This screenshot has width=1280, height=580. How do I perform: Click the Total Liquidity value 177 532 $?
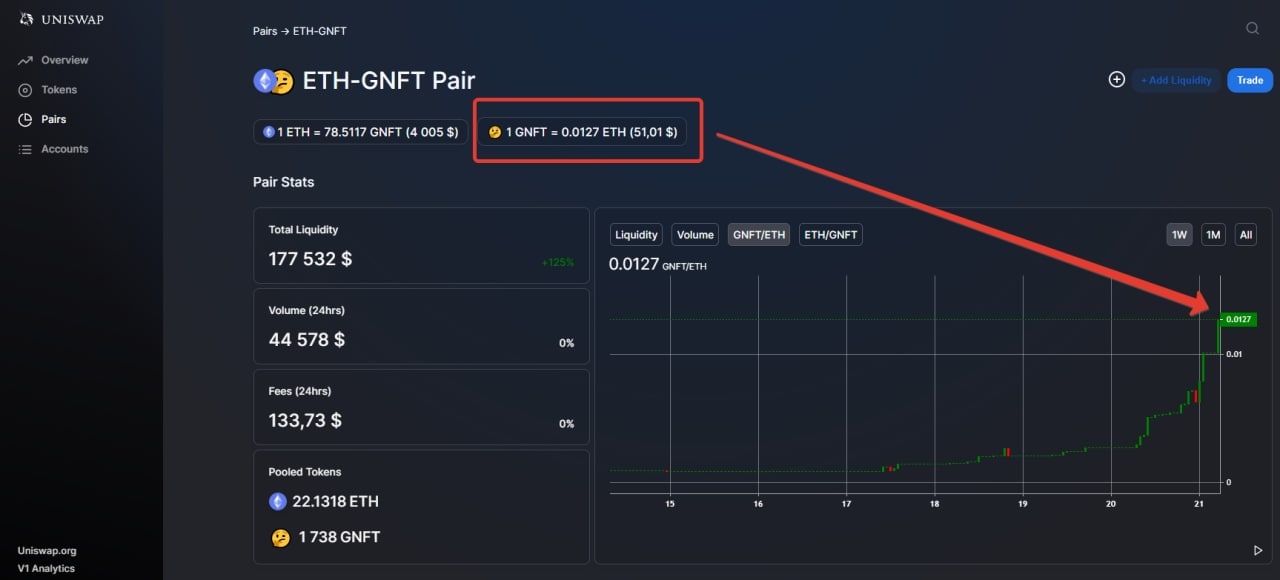pyautogui.click(x=310, y=259)
